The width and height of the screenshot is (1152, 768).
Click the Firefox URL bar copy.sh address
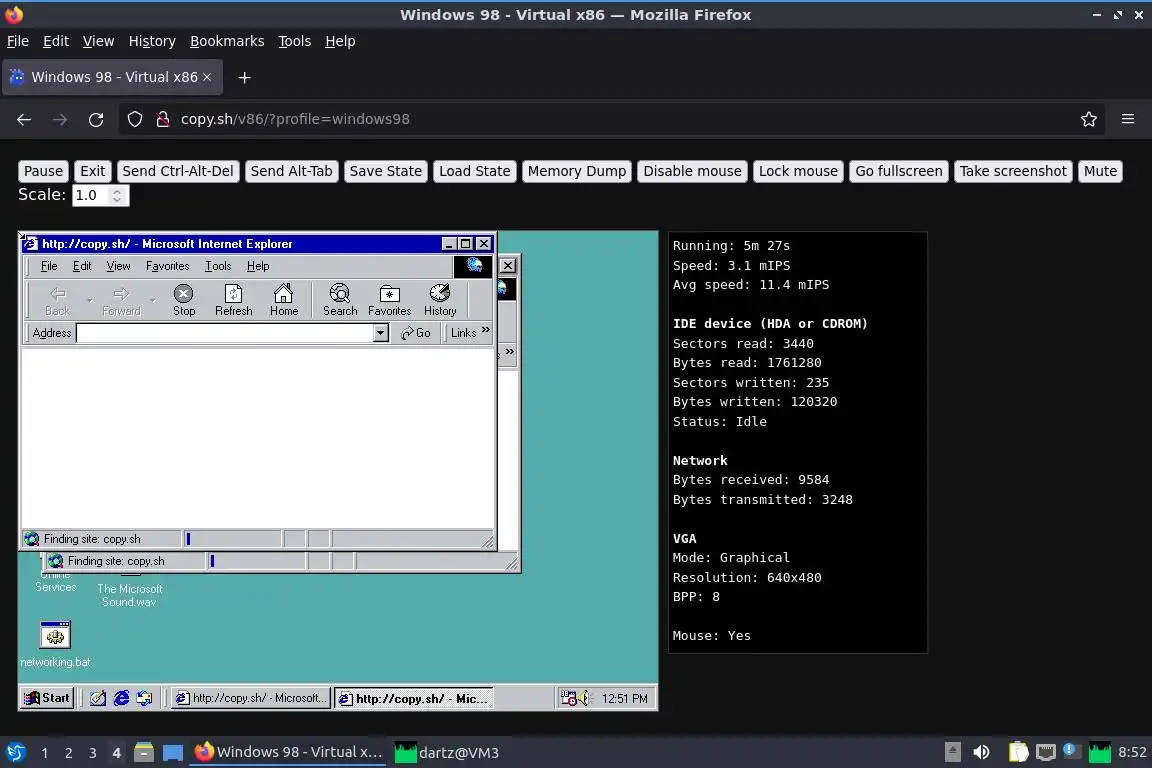click(295, 119)
